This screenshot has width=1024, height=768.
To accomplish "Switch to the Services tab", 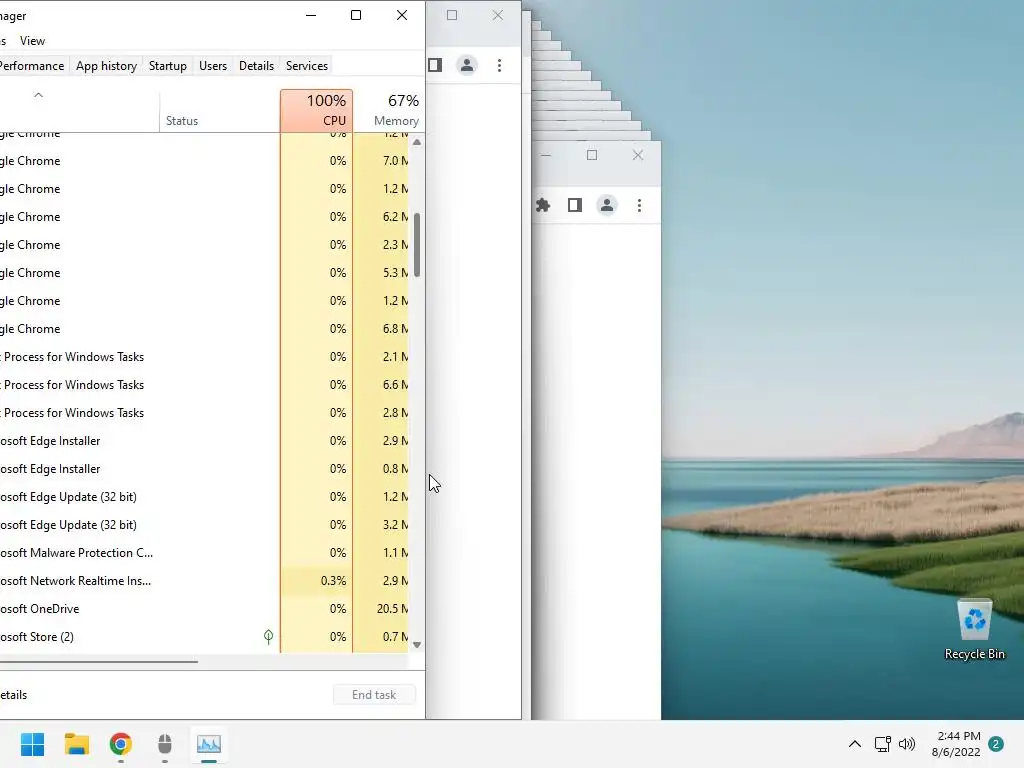I will click(307, 65).
